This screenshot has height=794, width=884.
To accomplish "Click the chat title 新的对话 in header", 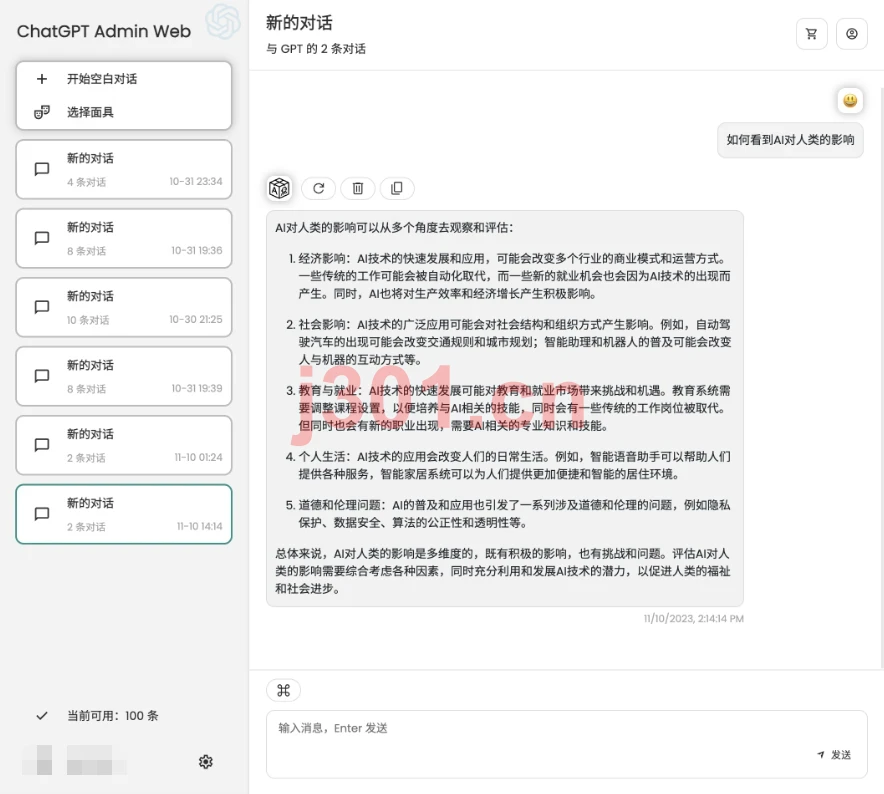I will tap(299, 23).
